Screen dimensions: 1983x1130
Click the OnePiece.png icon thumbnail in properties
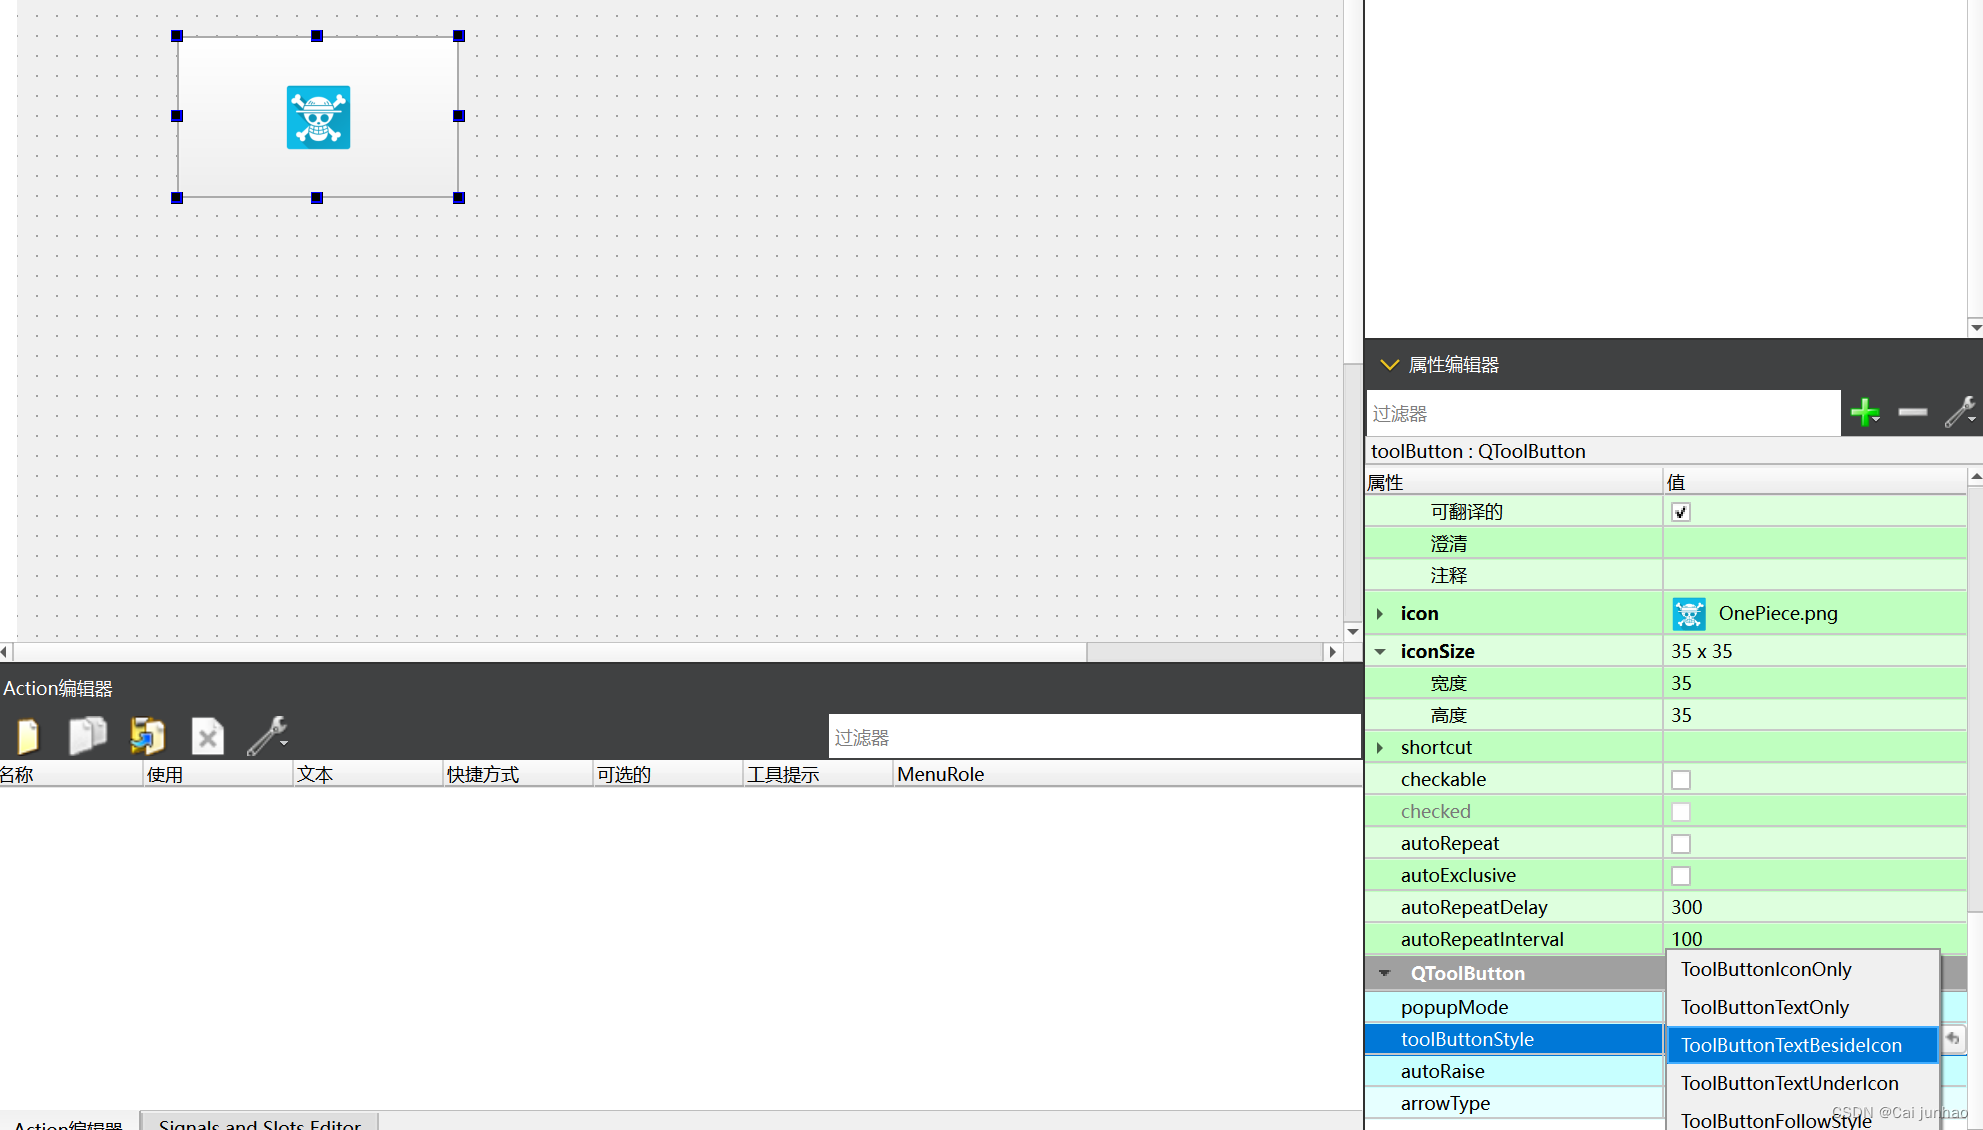[1689, 613]
